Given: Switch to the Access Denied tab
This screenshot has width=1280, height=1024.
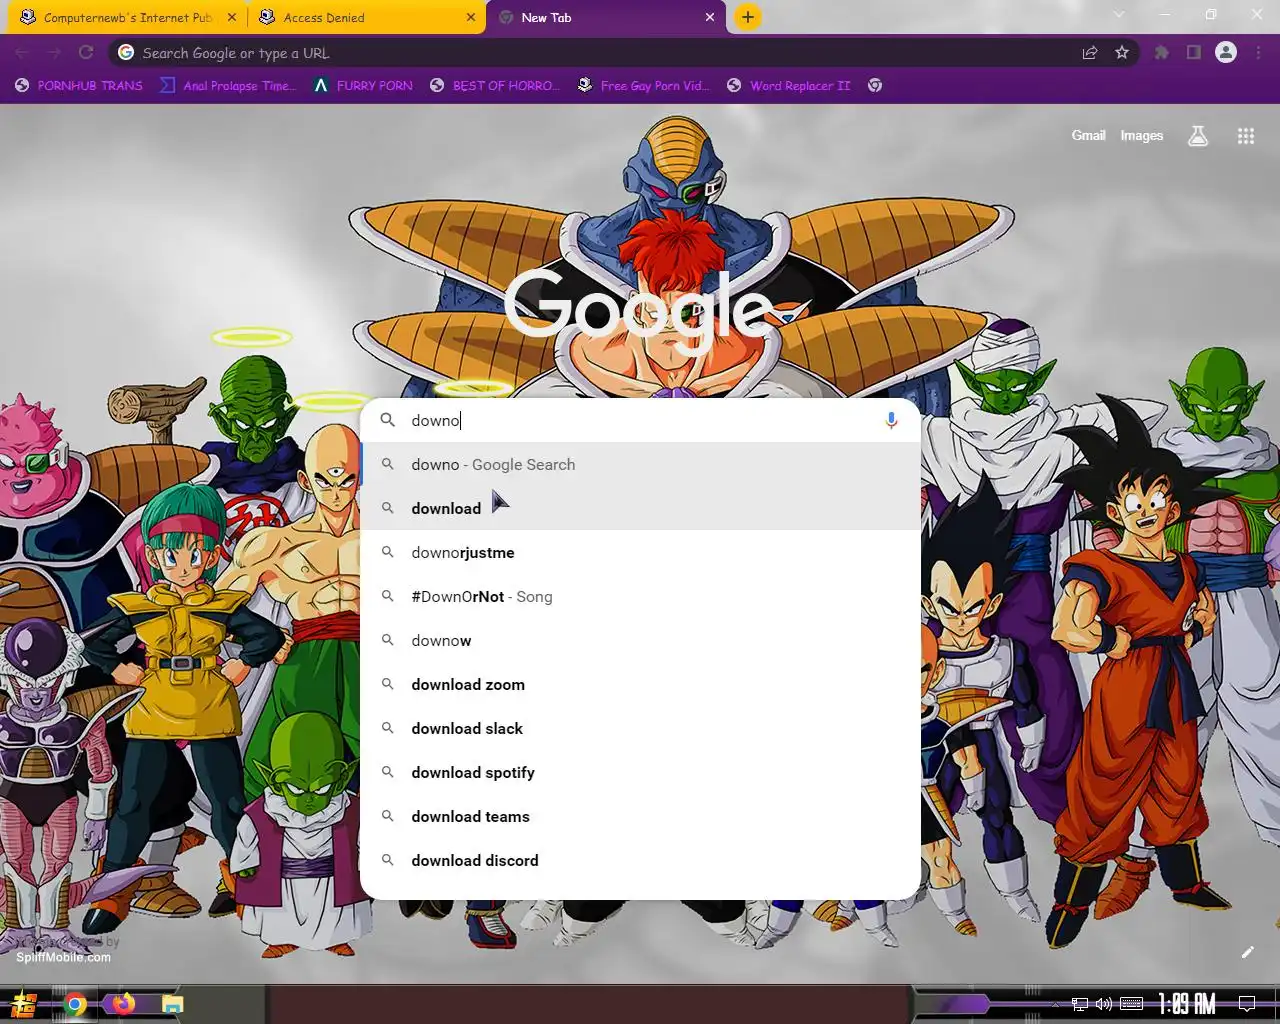Looking at the screenshot, I should coord(366,17).
